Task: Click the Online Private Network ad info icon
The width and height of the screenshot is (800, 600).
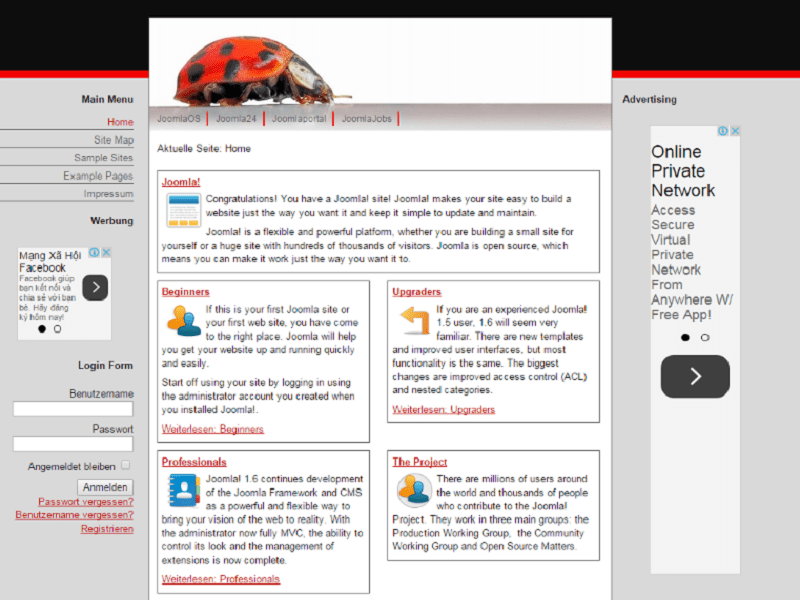Action: [x=722, y=131]
